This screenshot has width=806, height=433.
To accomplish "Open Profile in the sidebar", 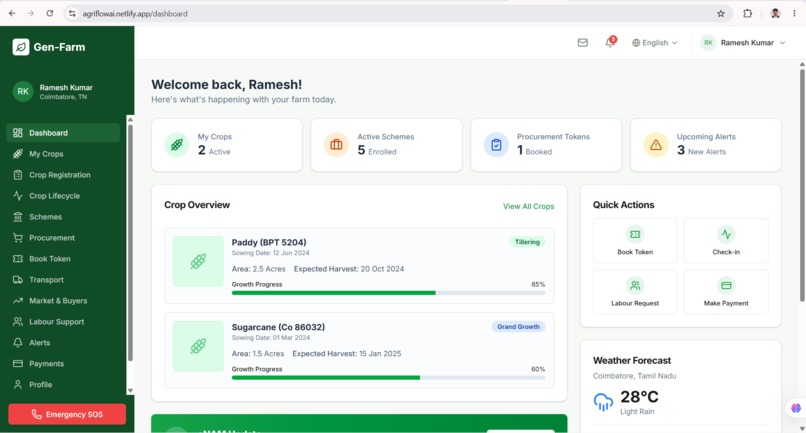I will (63, 385).
